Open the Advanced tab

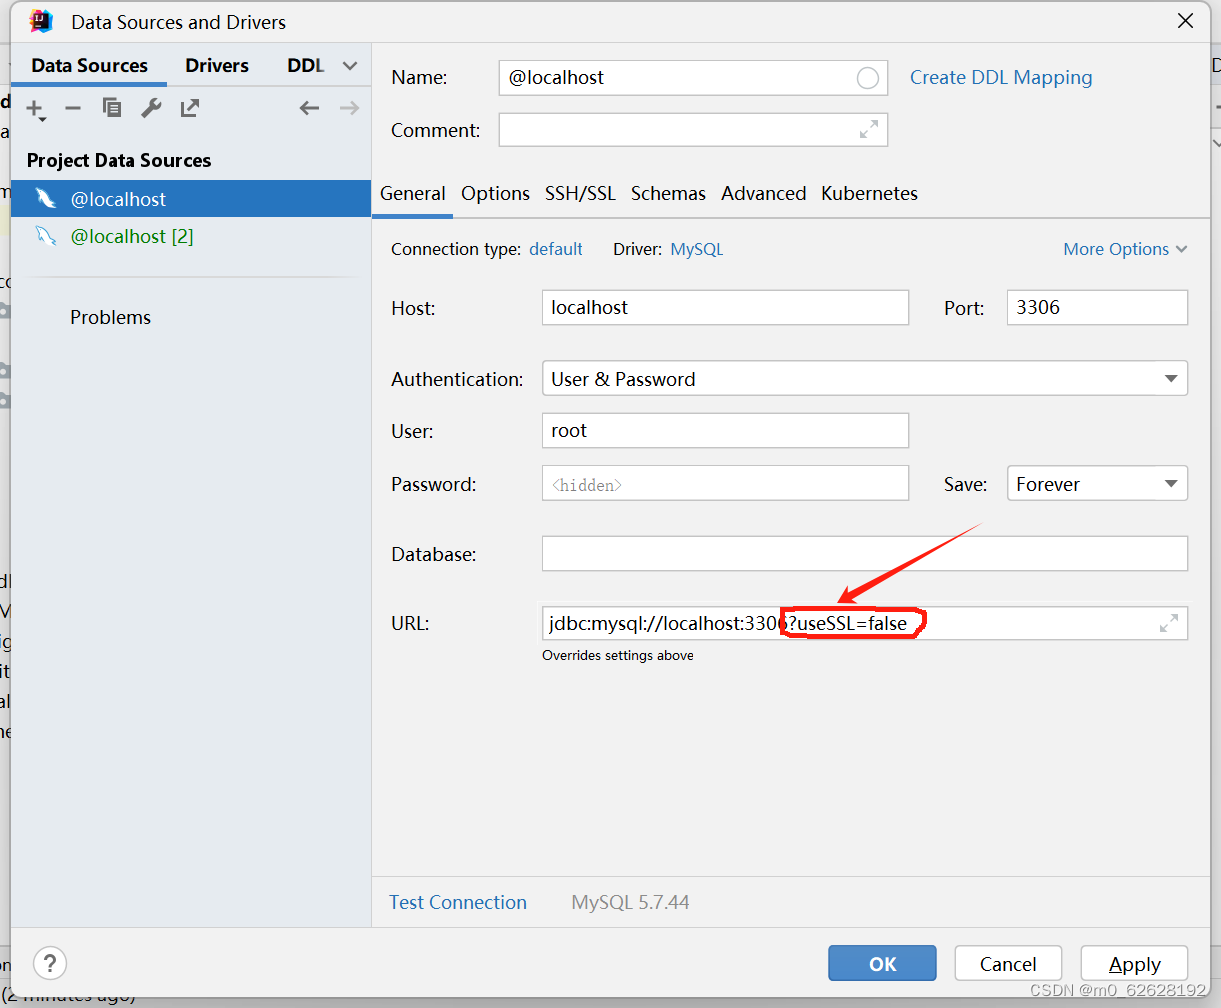point(764,193)
